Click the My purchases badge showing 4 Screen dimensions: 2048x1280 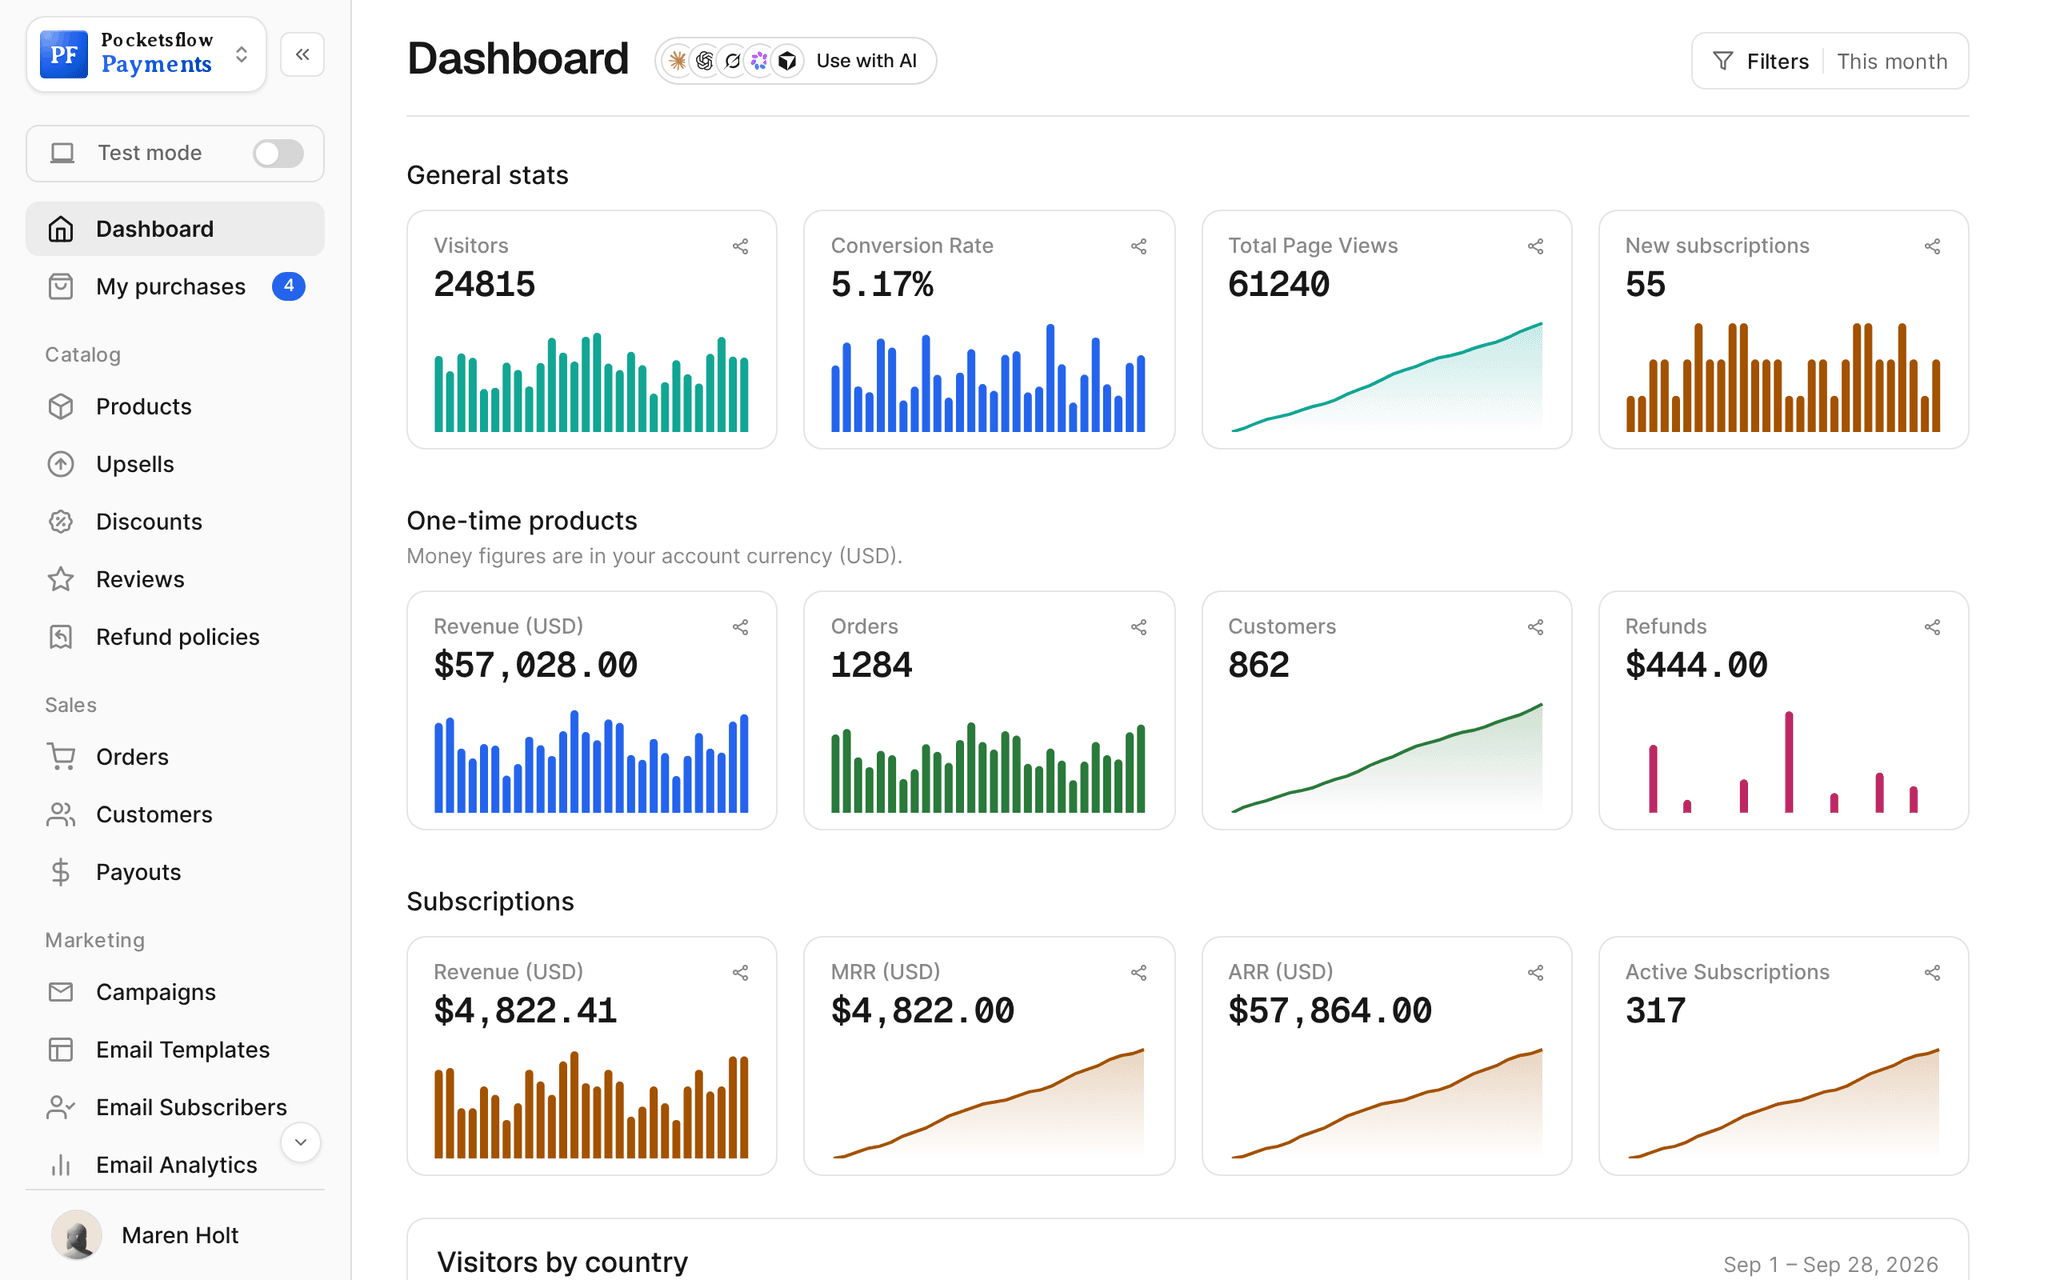tap(289, 286)
